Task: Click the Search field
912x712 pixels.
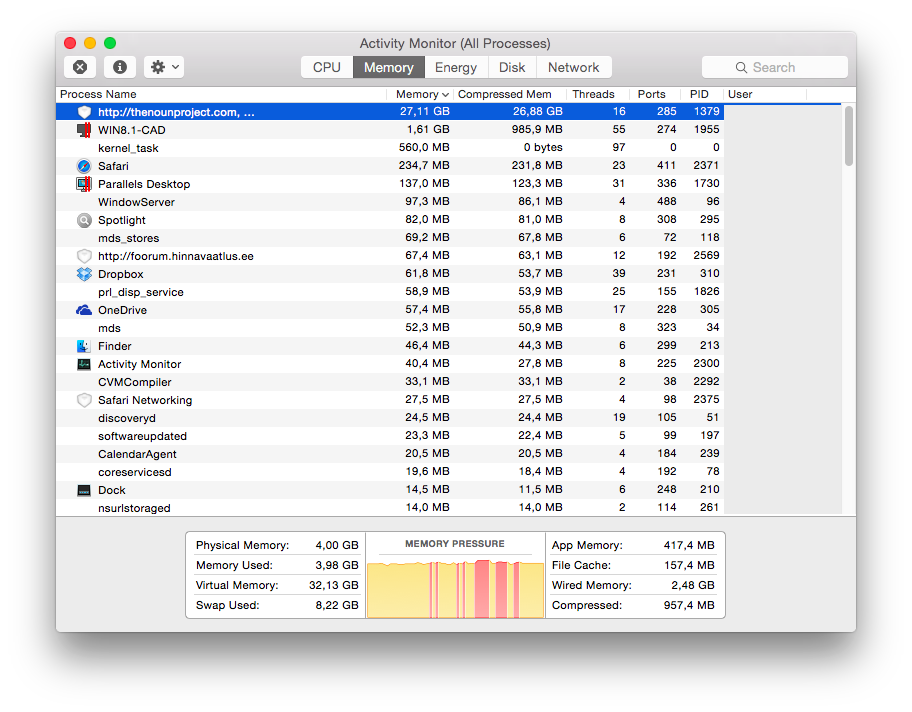Action: 774,67
